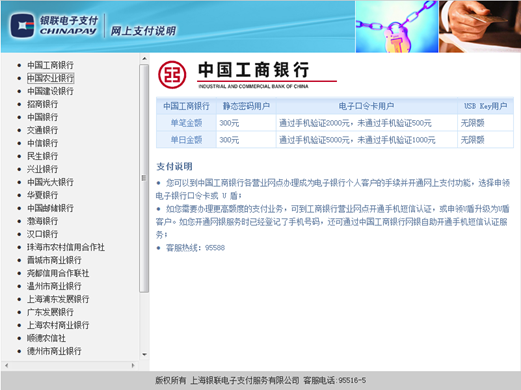The height and width of the screenshot is (390, 521).
Task: Select 晋城市商业银行 entry
Action: pyautogui.click(x=54, y=260)
